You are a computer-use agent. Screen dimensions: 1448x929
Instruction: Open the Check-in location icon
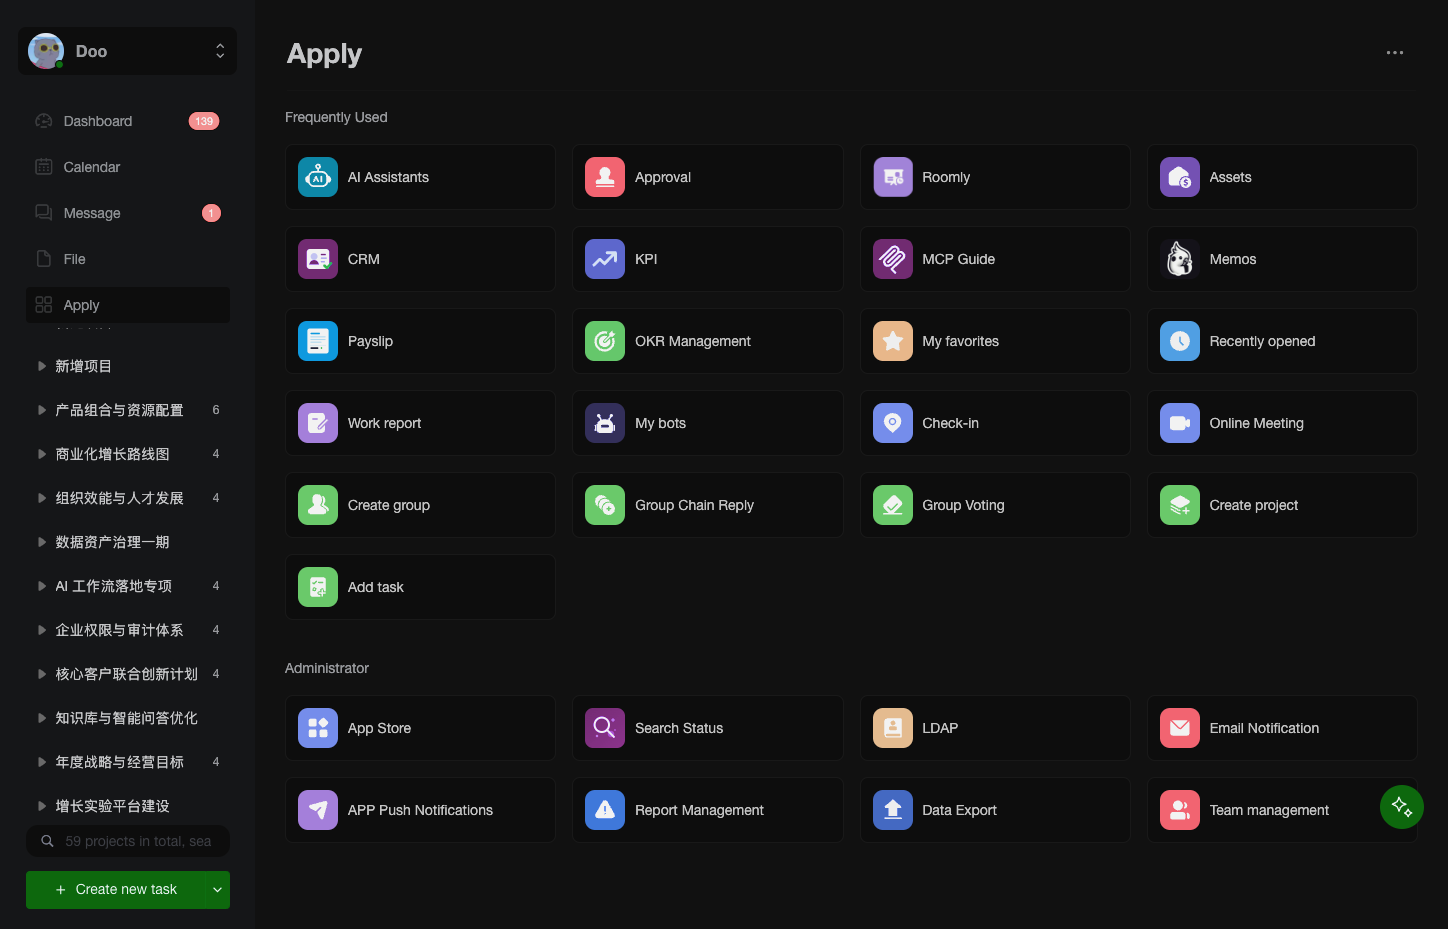point(893,423)
